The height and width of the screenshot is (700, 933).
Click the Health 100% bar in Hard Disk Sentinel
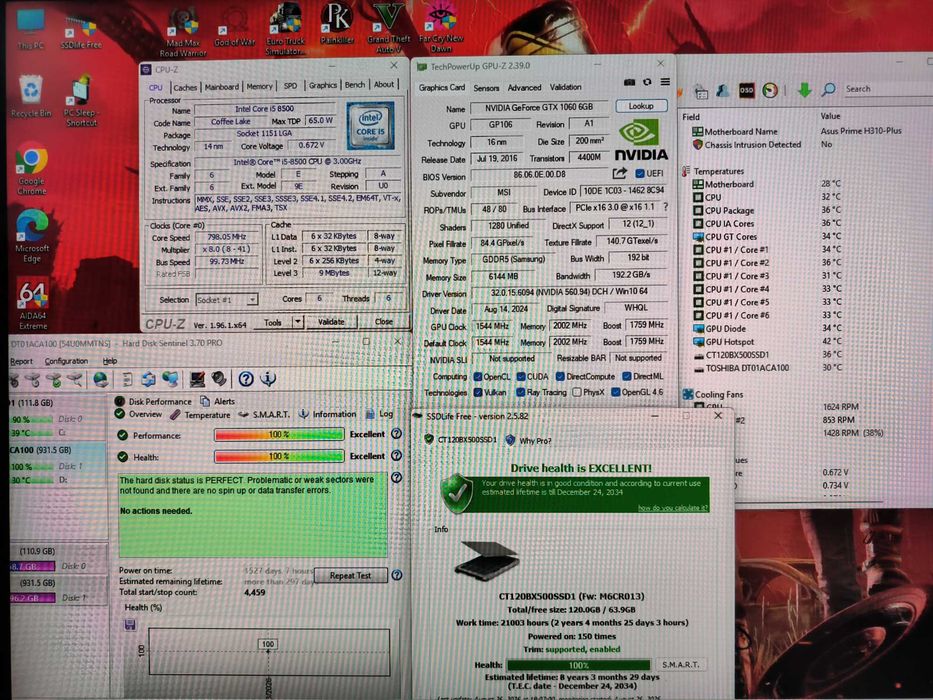click(279, 457)
